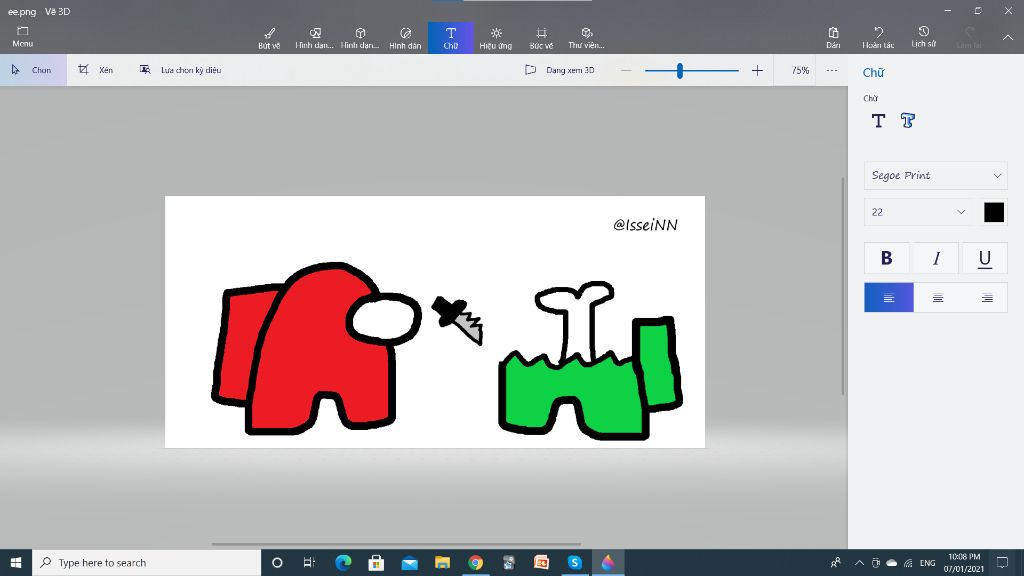Toggle underline formatting
Screen dimensions: 1024x576
point(984,258)
